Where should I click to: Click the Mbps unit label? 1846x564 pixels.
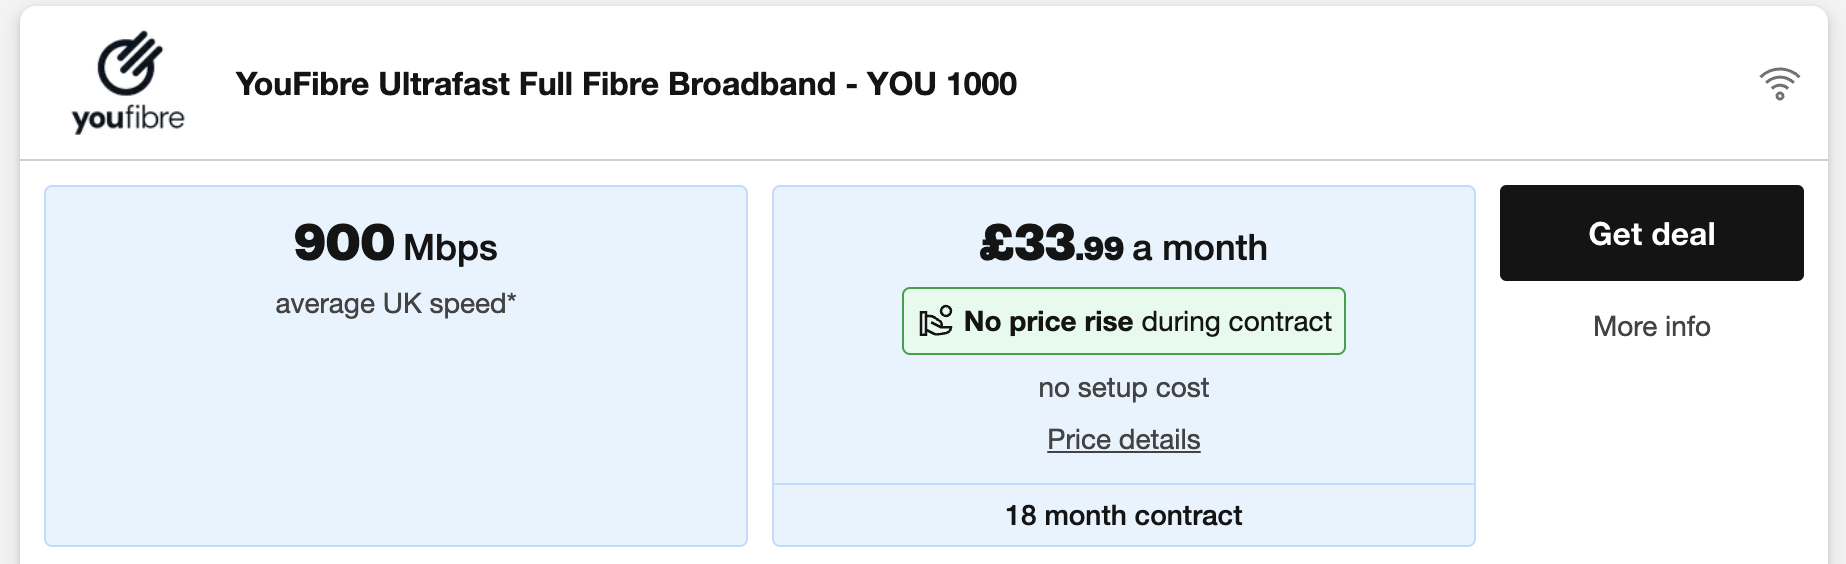point(450,248)
